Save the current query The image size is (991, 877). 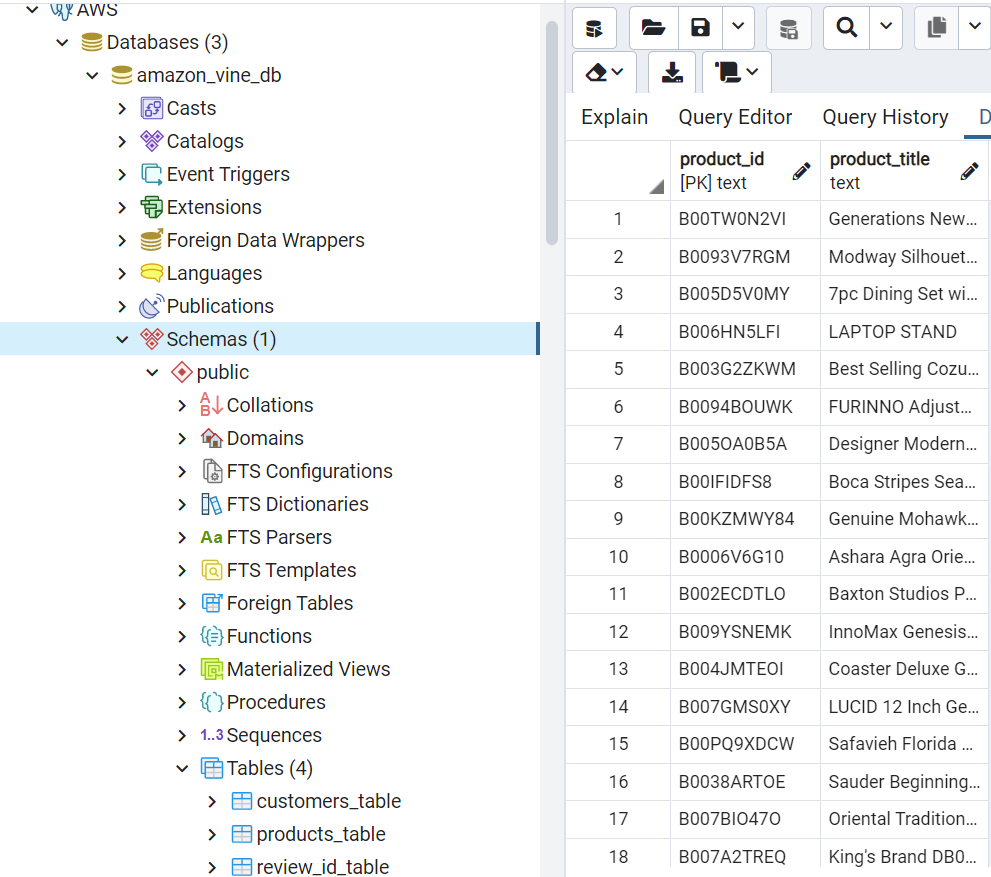coord(699,28)
